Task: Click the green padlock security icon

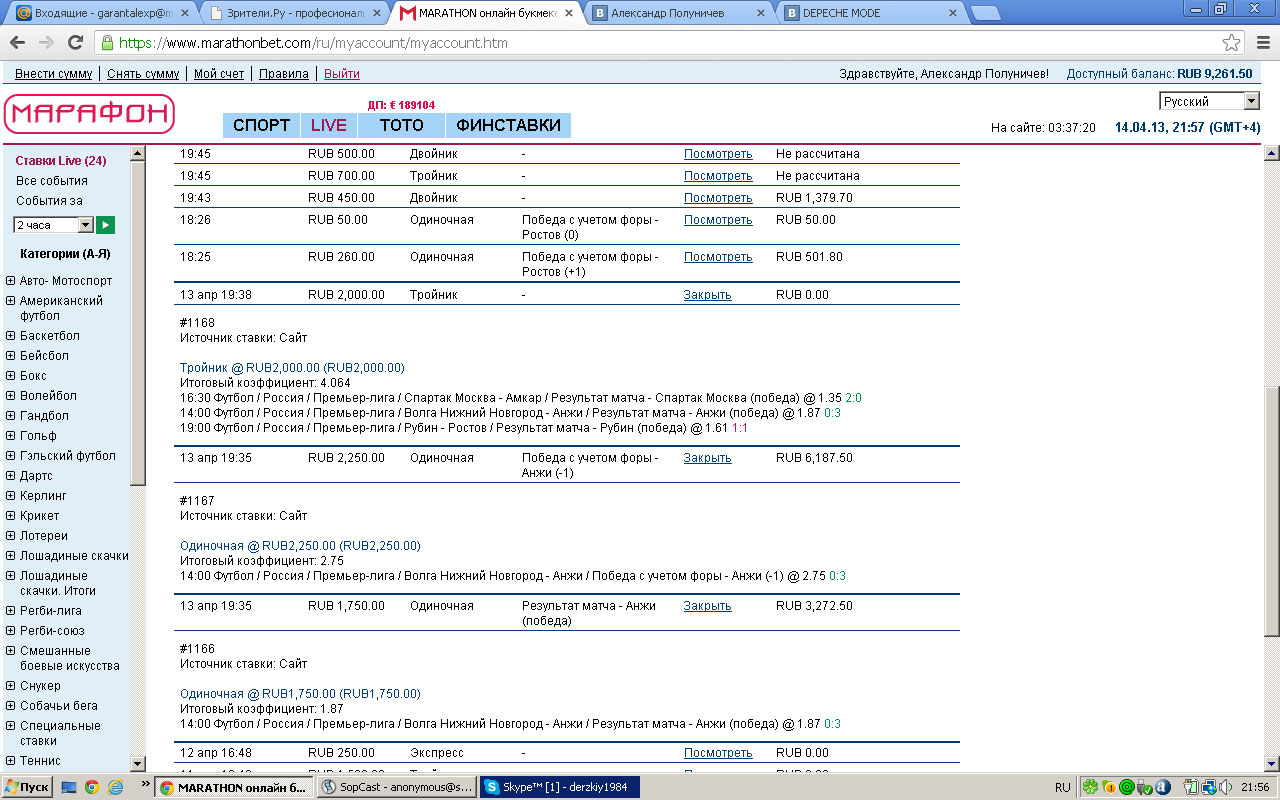Action: (x=107, y=43)
